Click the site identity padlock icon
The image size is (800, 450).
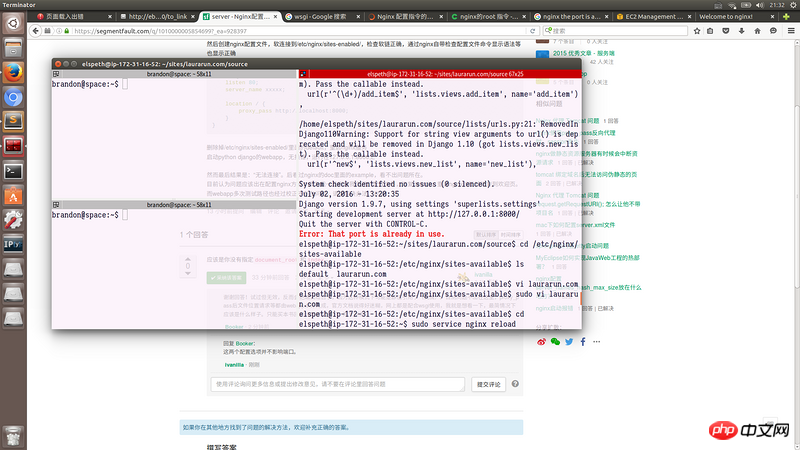click(x=66, y=31)
